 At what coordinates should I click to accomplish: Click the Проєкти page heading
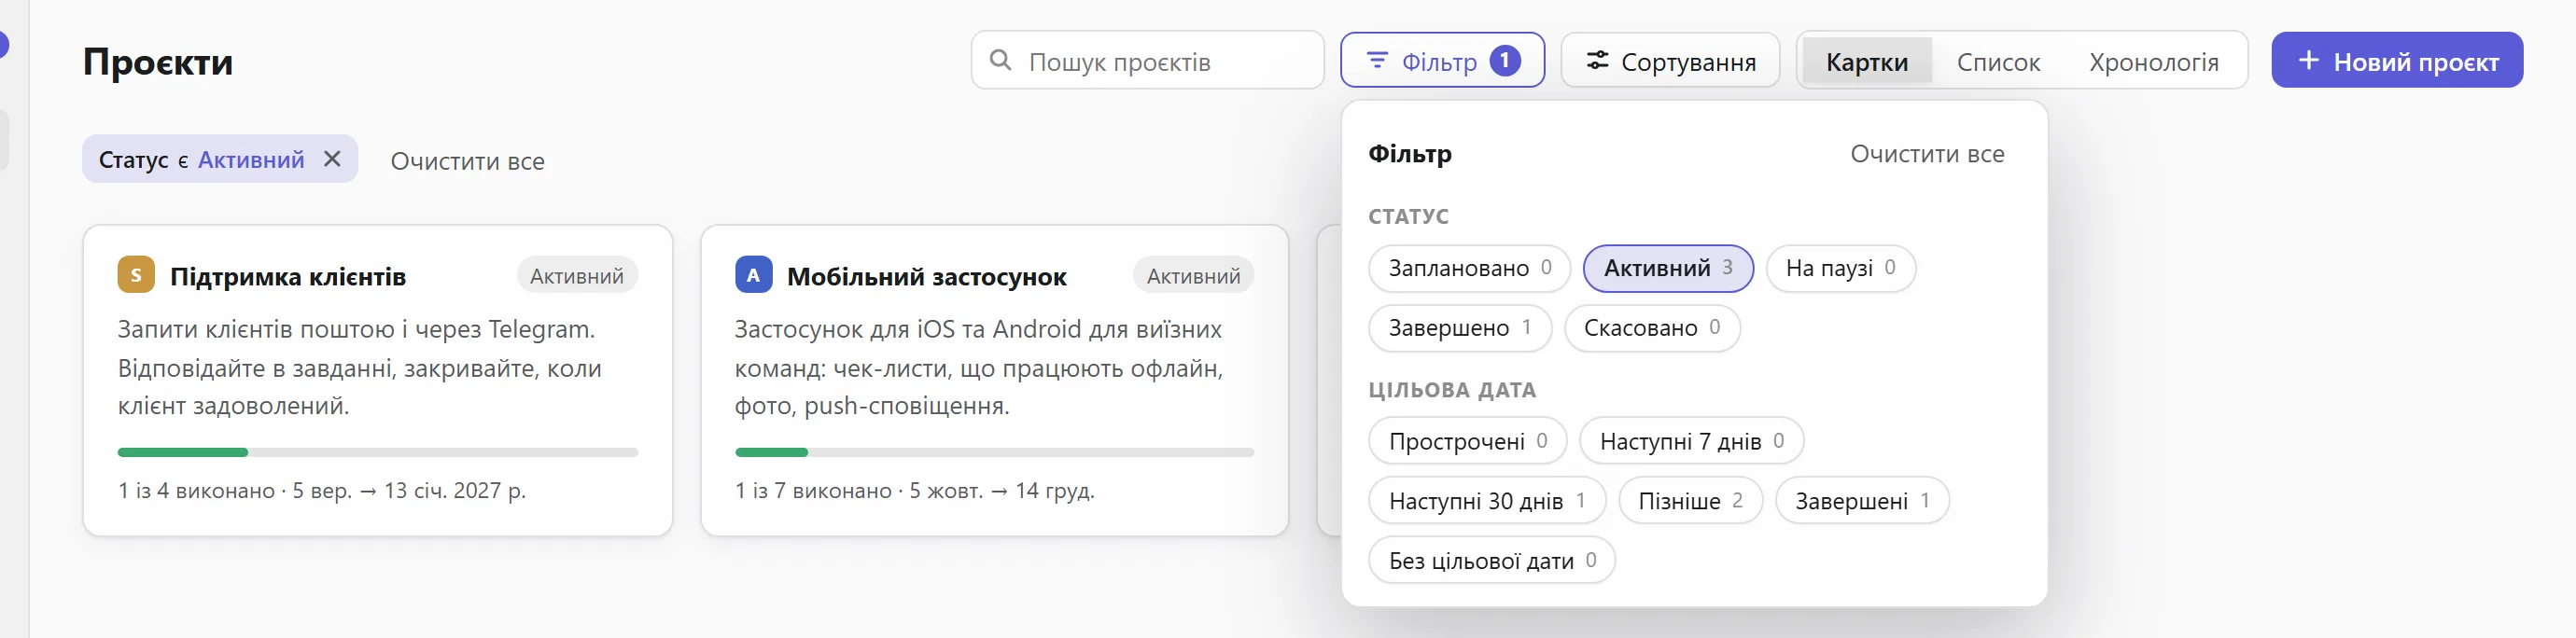pyautogui.click(x=158, y=62)
